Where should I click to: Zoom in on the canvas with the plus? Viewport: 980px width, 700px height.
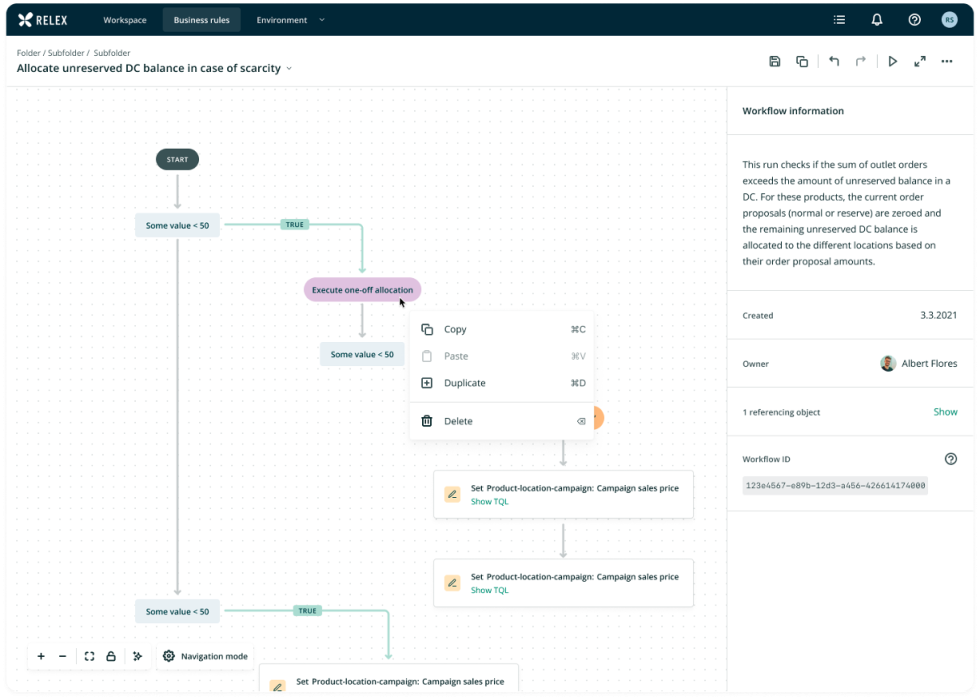(41, 656)
